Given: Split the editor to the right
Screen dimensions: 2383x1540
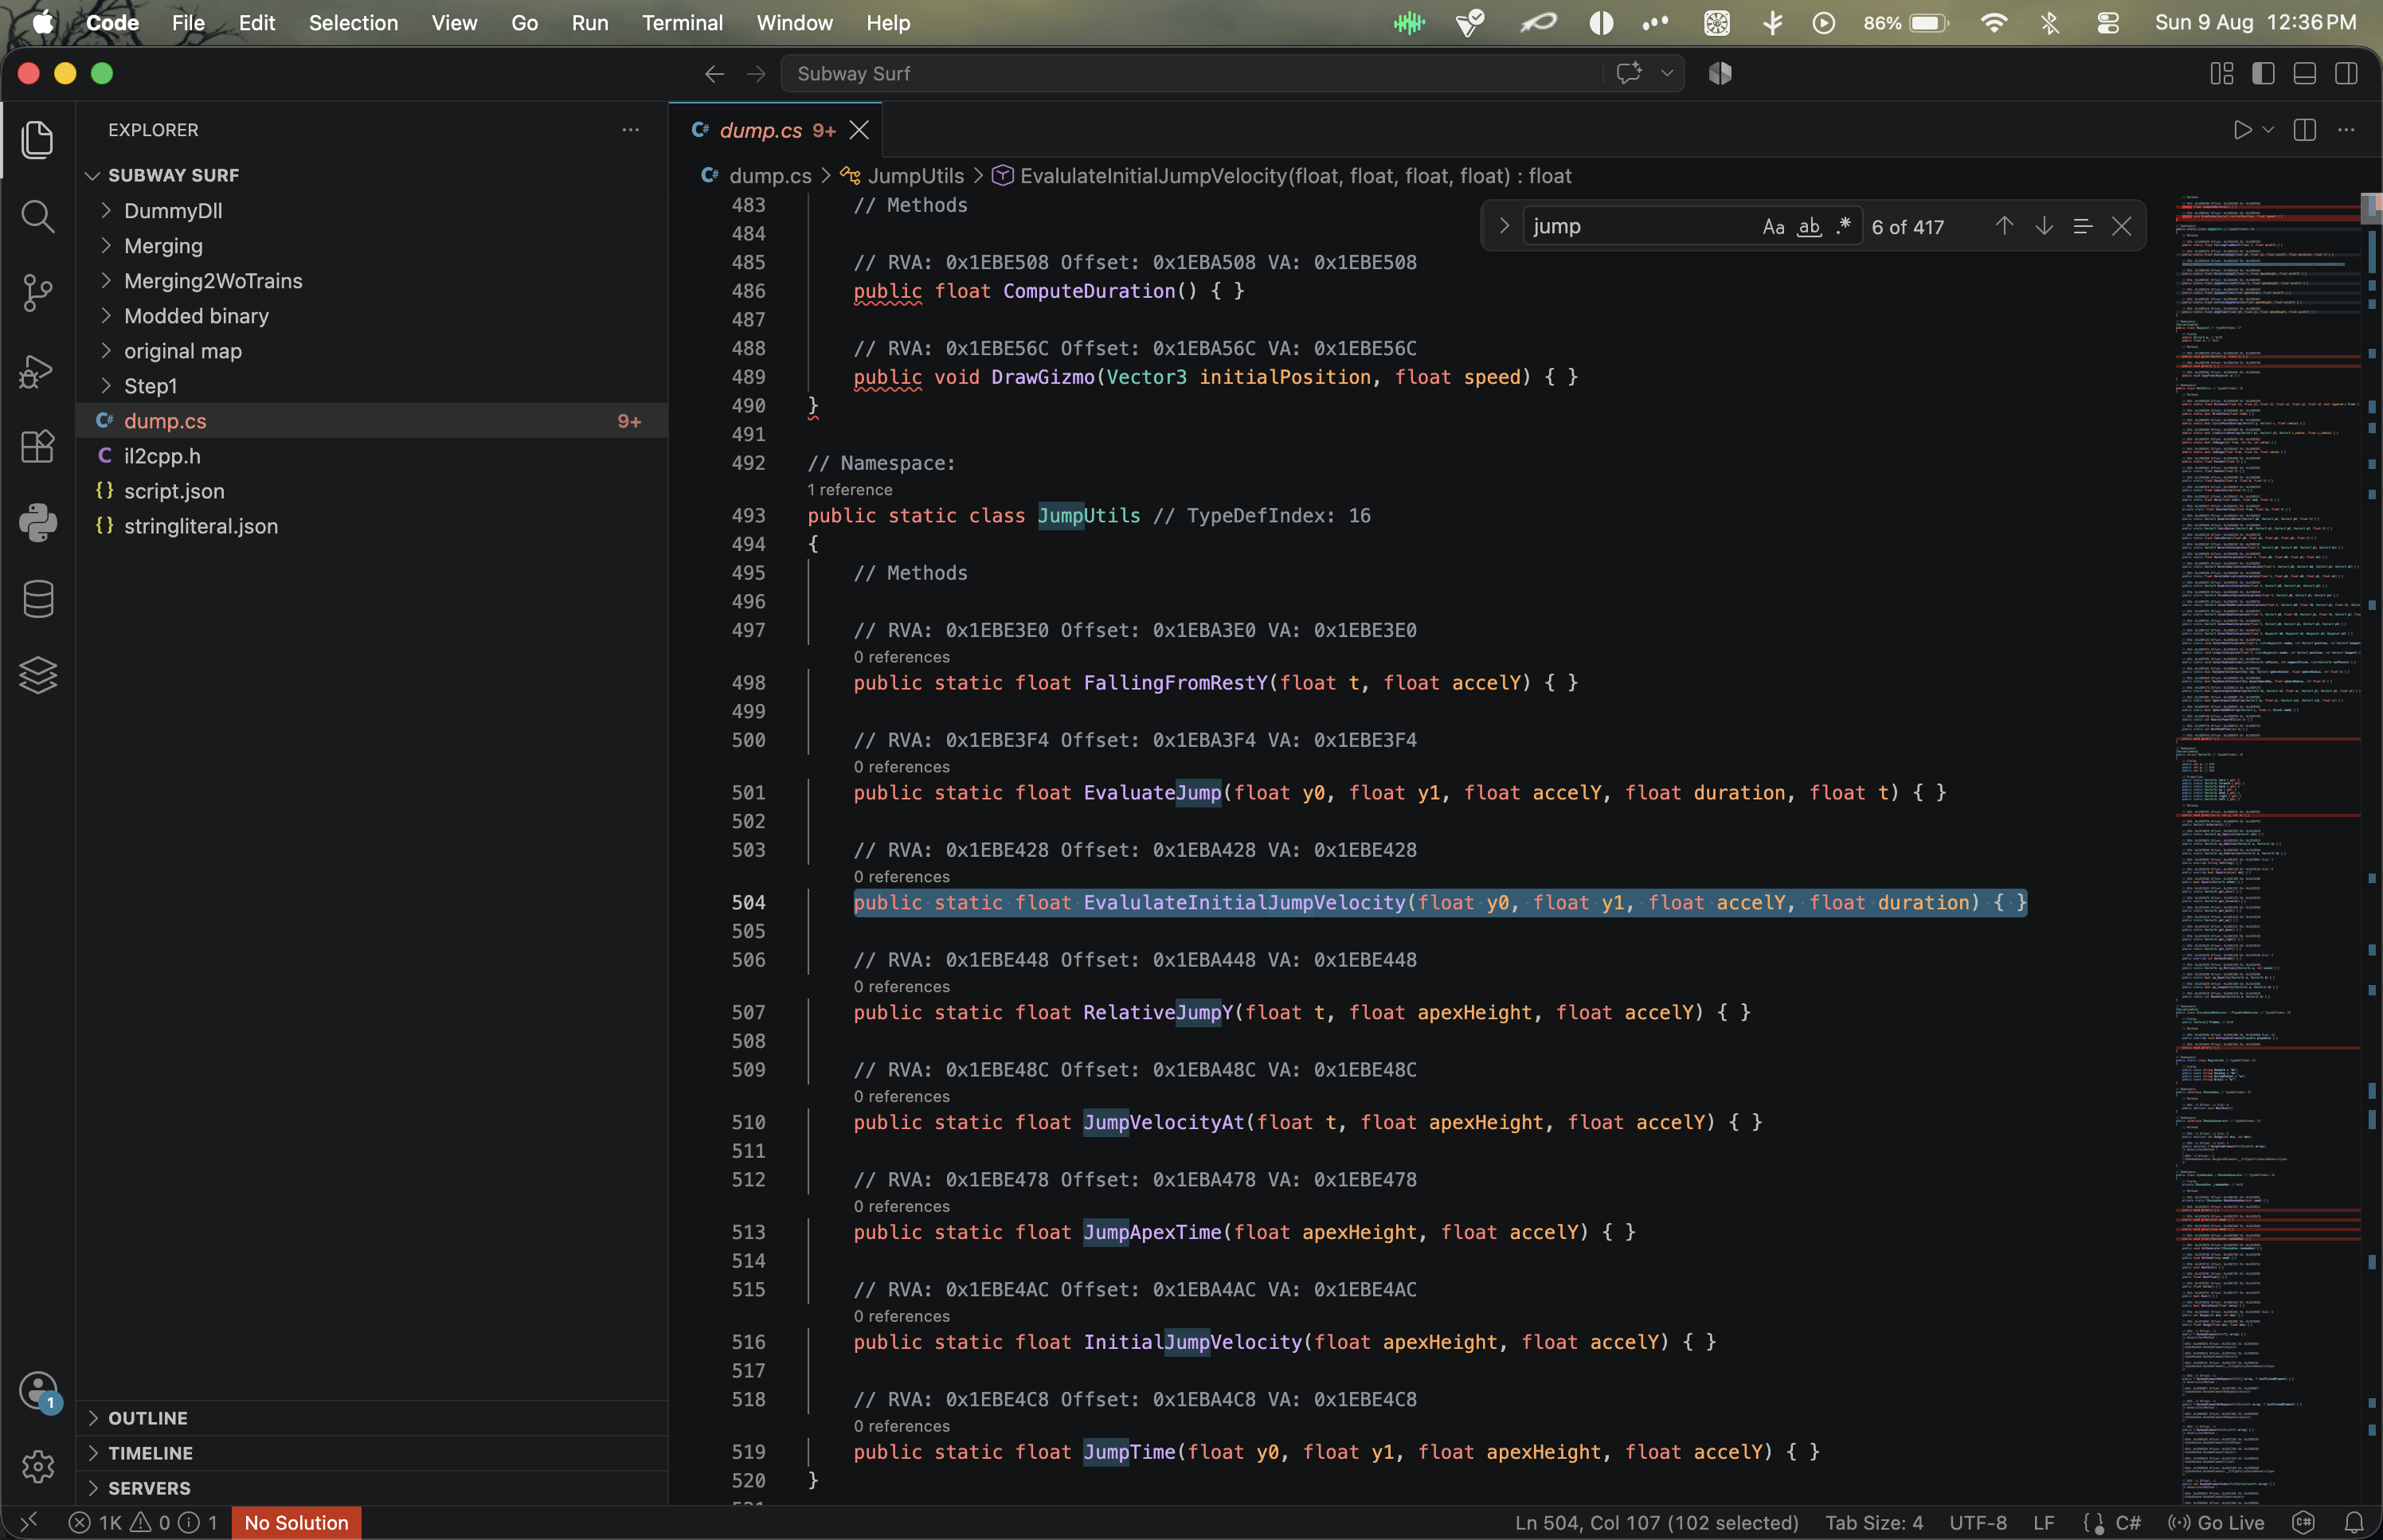Looking at the screenshot, I should click(2305, 130).
